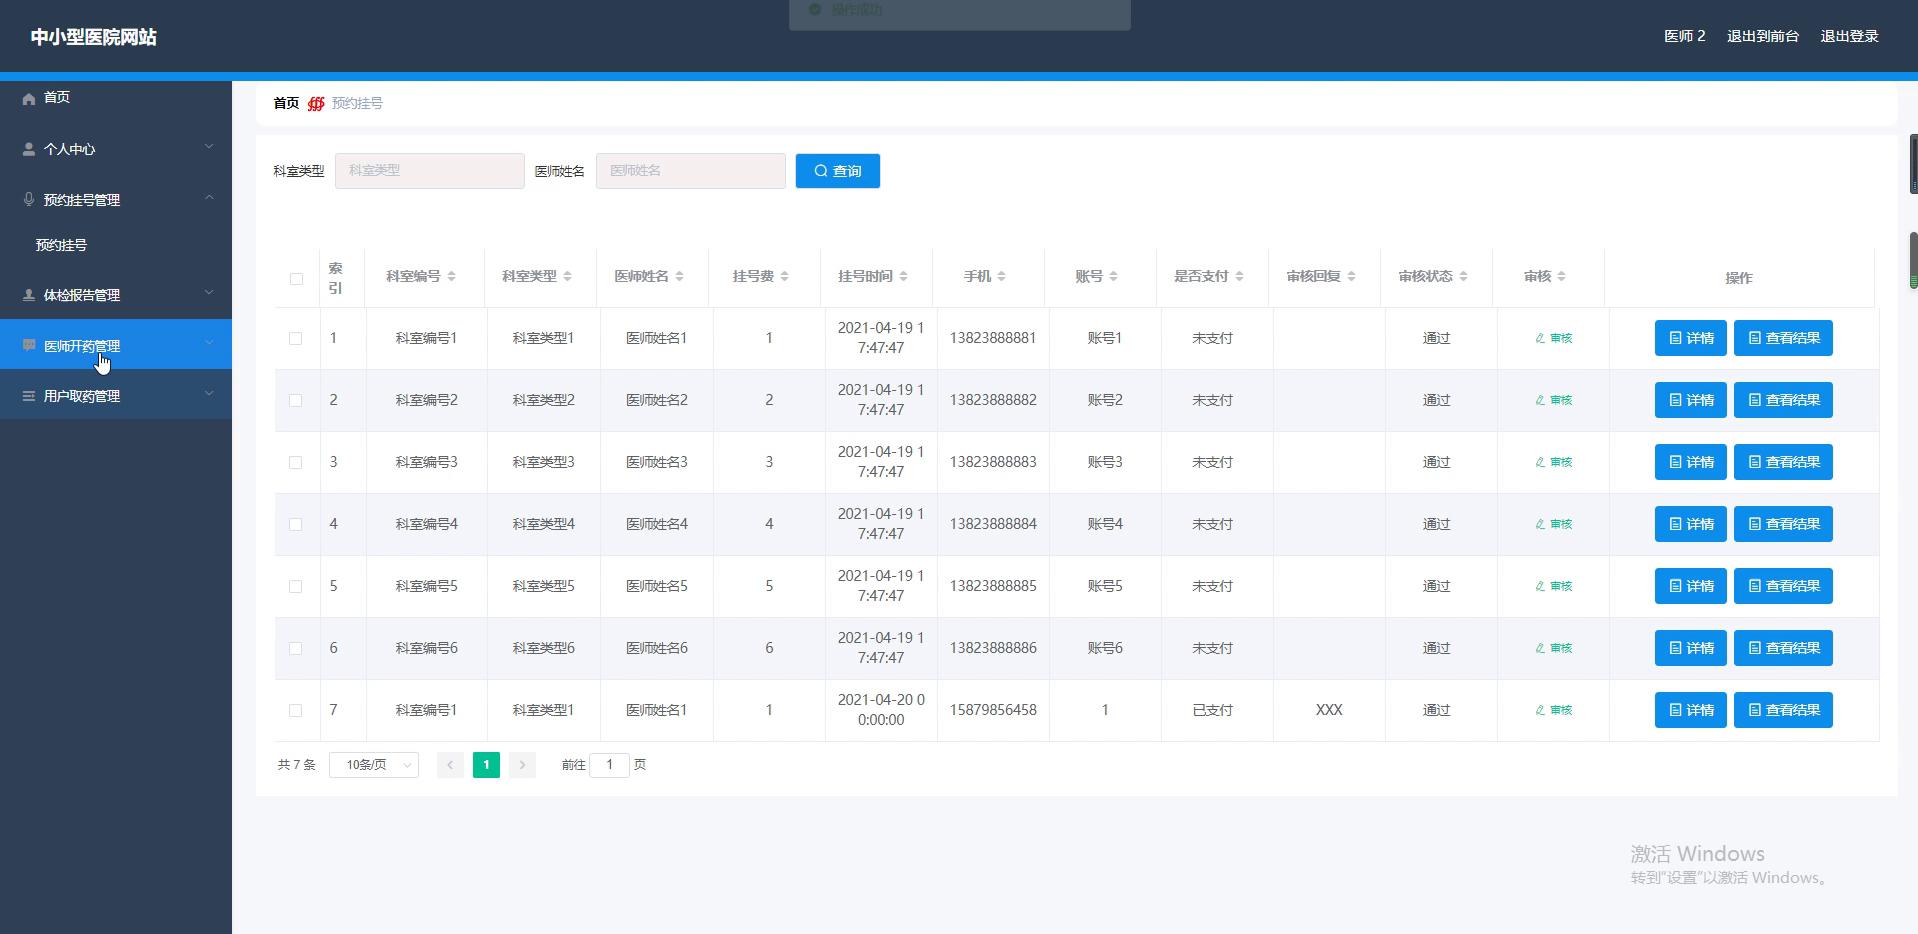Click 首页 in the breadcrumb trail
1918x934 pixels.
pos(285,103)
